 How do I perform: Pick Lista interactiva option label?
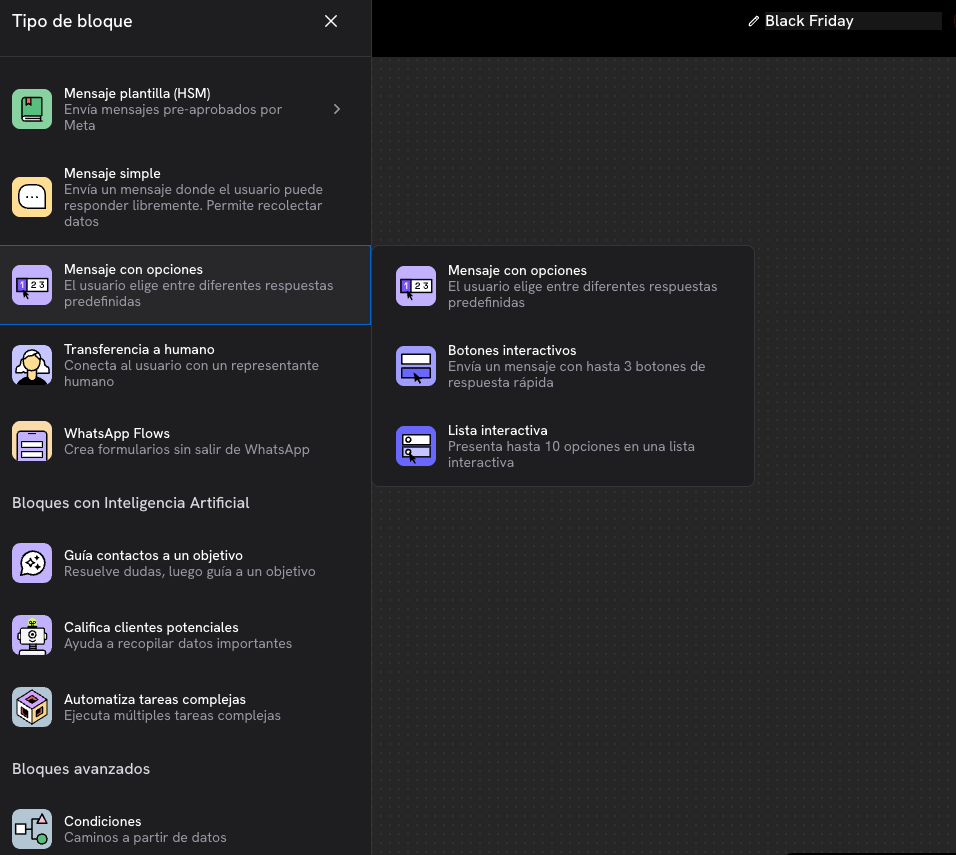(x=497, y=431)
